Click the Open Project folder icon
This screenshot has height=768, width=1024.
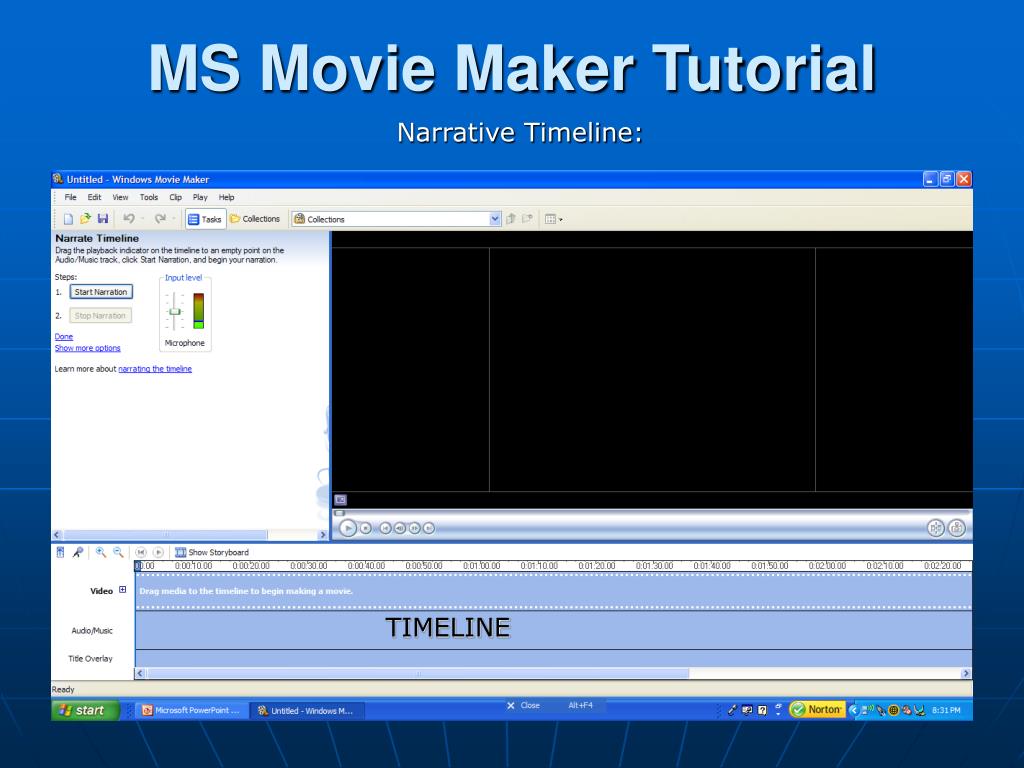(85, 219)
